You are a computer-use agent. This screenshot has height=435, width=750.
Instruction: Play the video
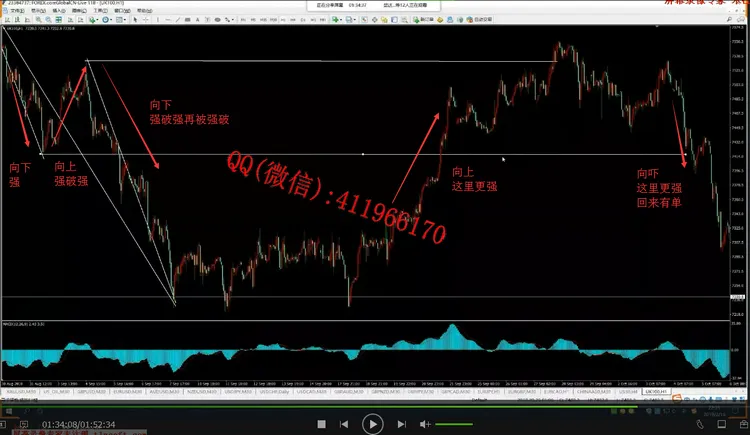pos(372,424)
